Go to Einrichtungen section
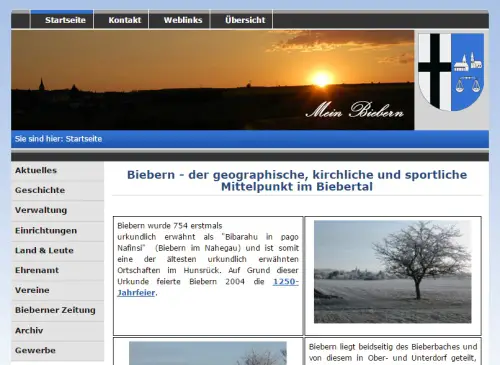 [57, 231]
